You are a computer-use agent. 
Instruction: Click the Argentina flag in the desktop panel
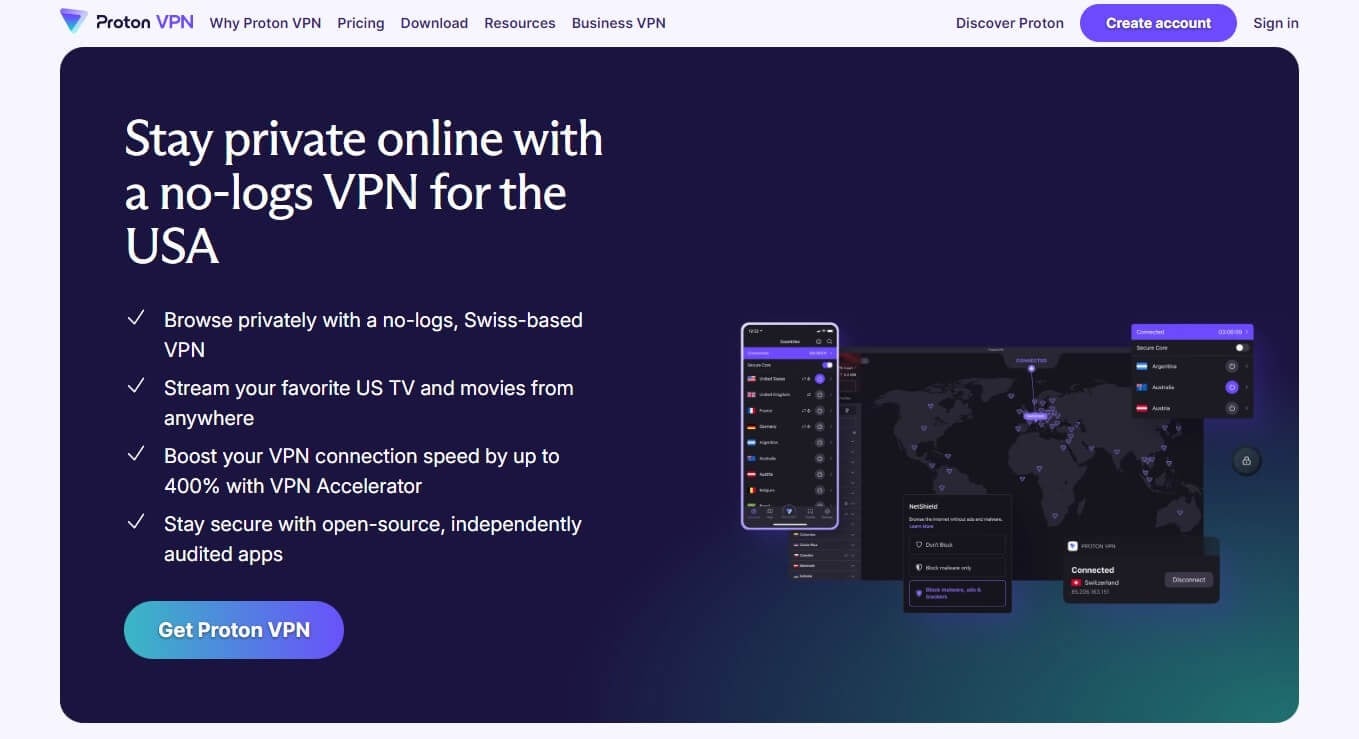(1142, 366)
